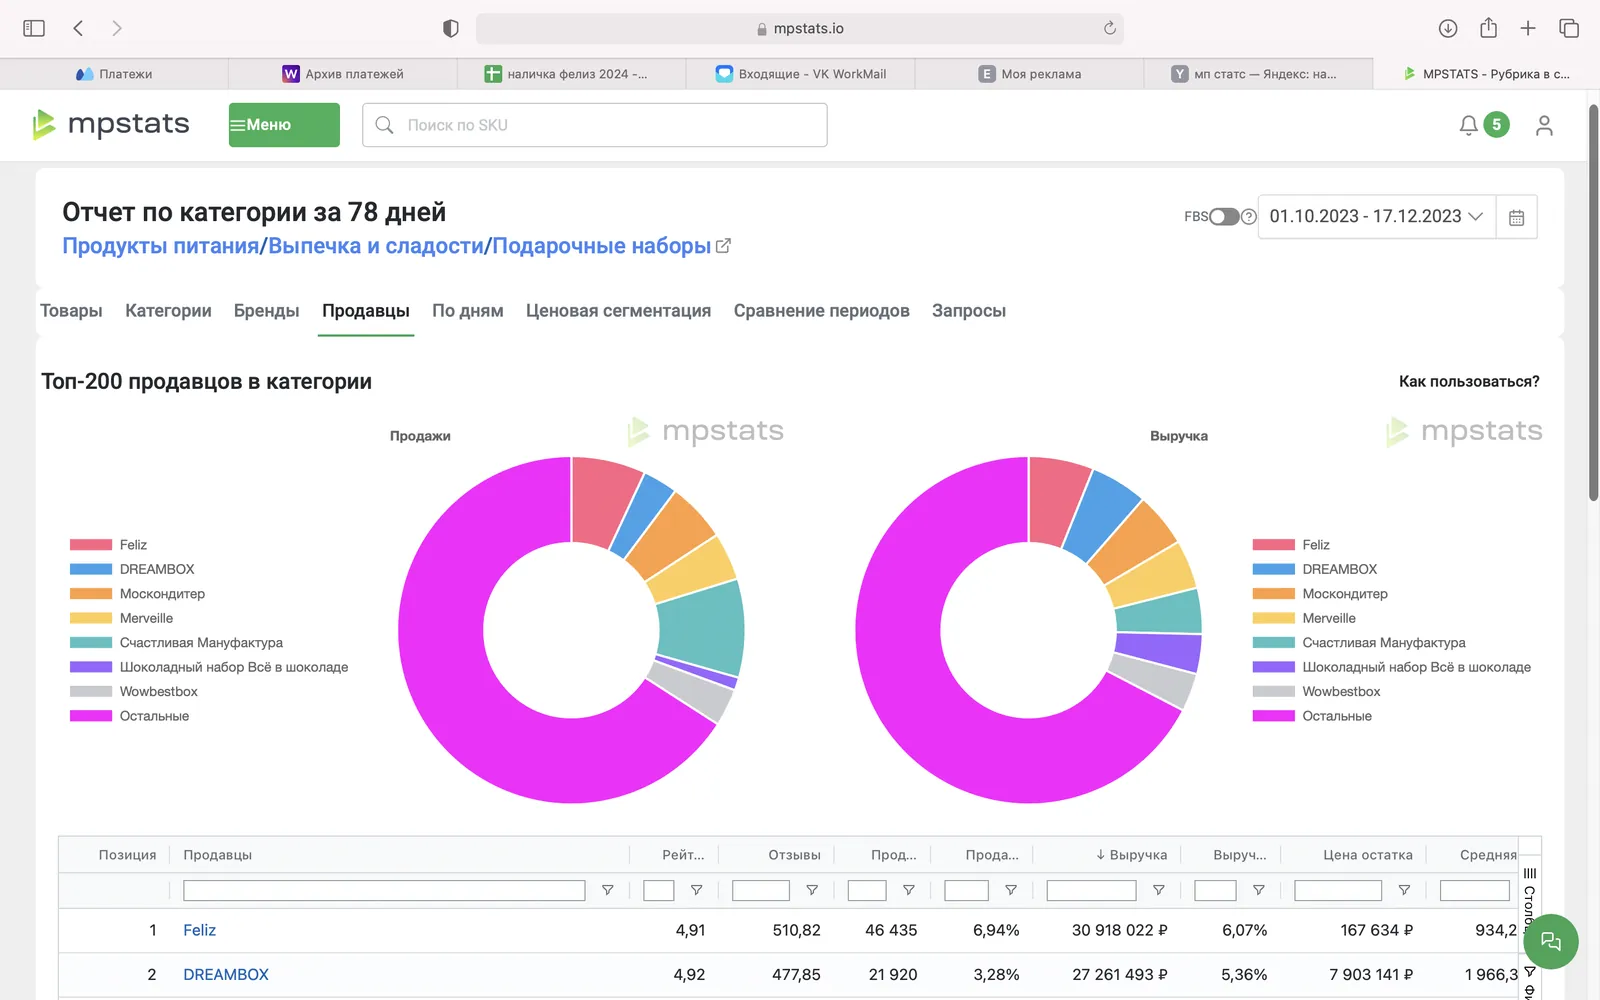The image size is (1600, 1000).
Task: Open filter icon for Выруч... percent column
Action: coord(1259,890)
